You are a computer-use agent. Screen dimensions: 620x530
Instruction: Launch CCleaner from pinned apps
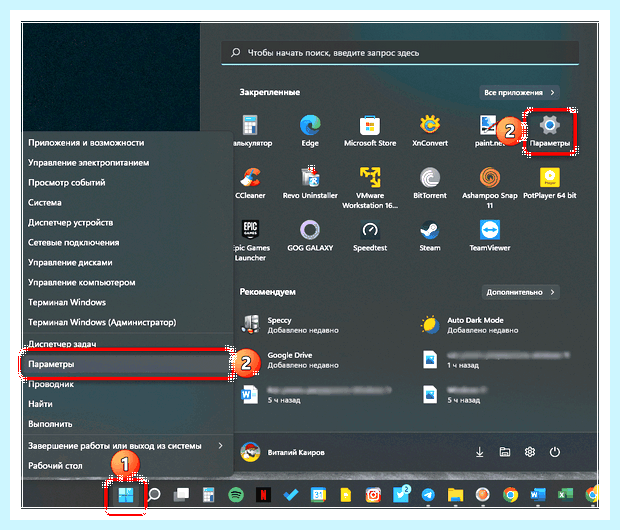[250, 183]
